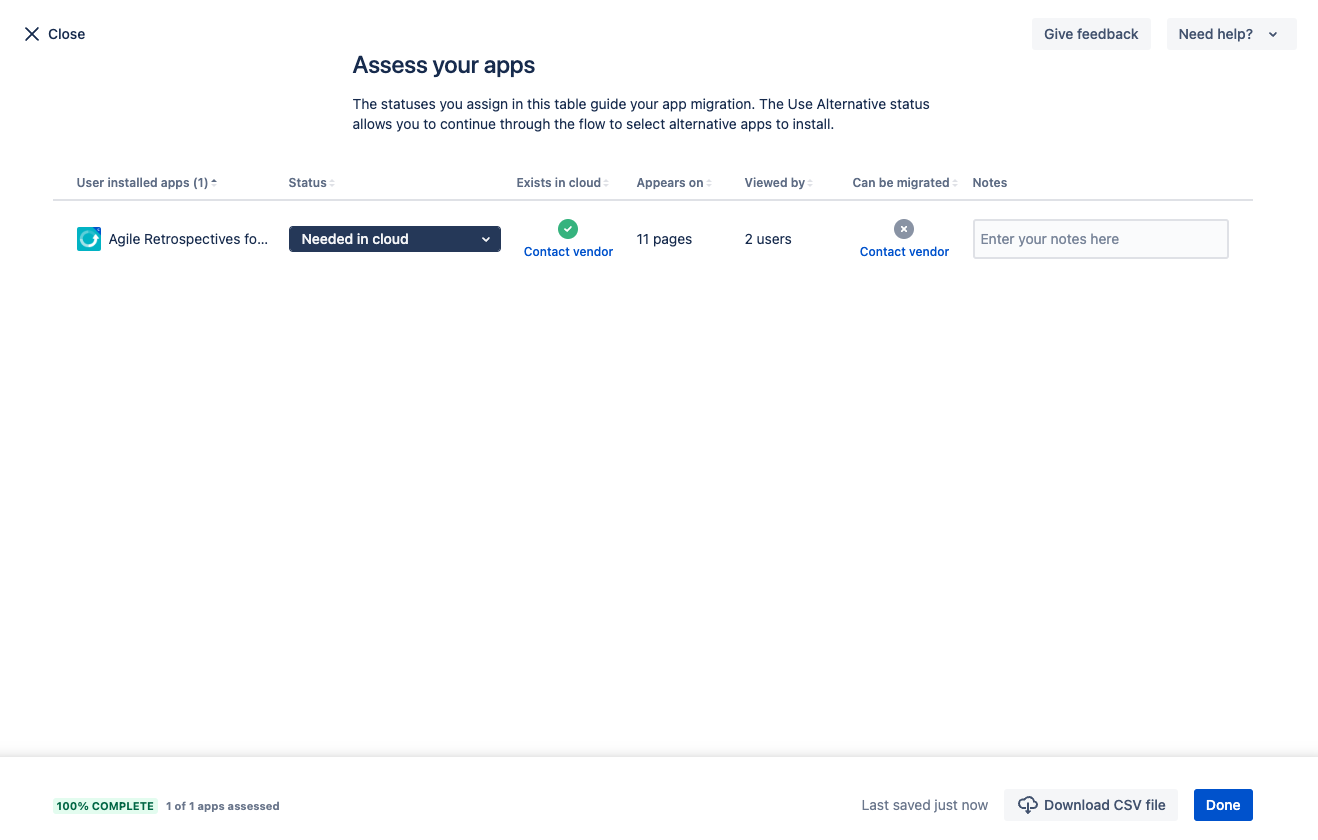Image resolution: width=1318 pixels, height=840 pixels.
Task: Click the X icon to close assessment
Action: click(x=32, y=34)
